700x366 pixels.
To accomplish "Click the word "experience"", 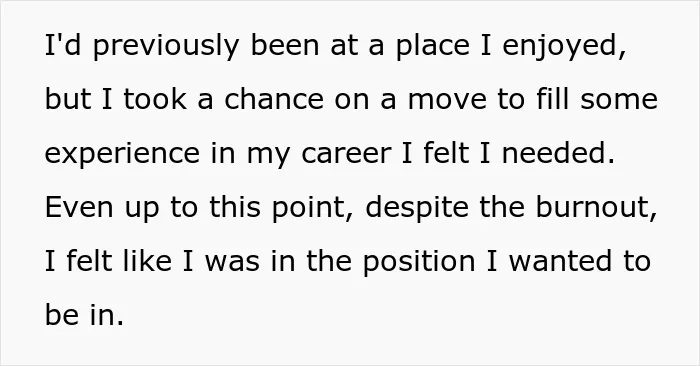I will click(122, 154).
